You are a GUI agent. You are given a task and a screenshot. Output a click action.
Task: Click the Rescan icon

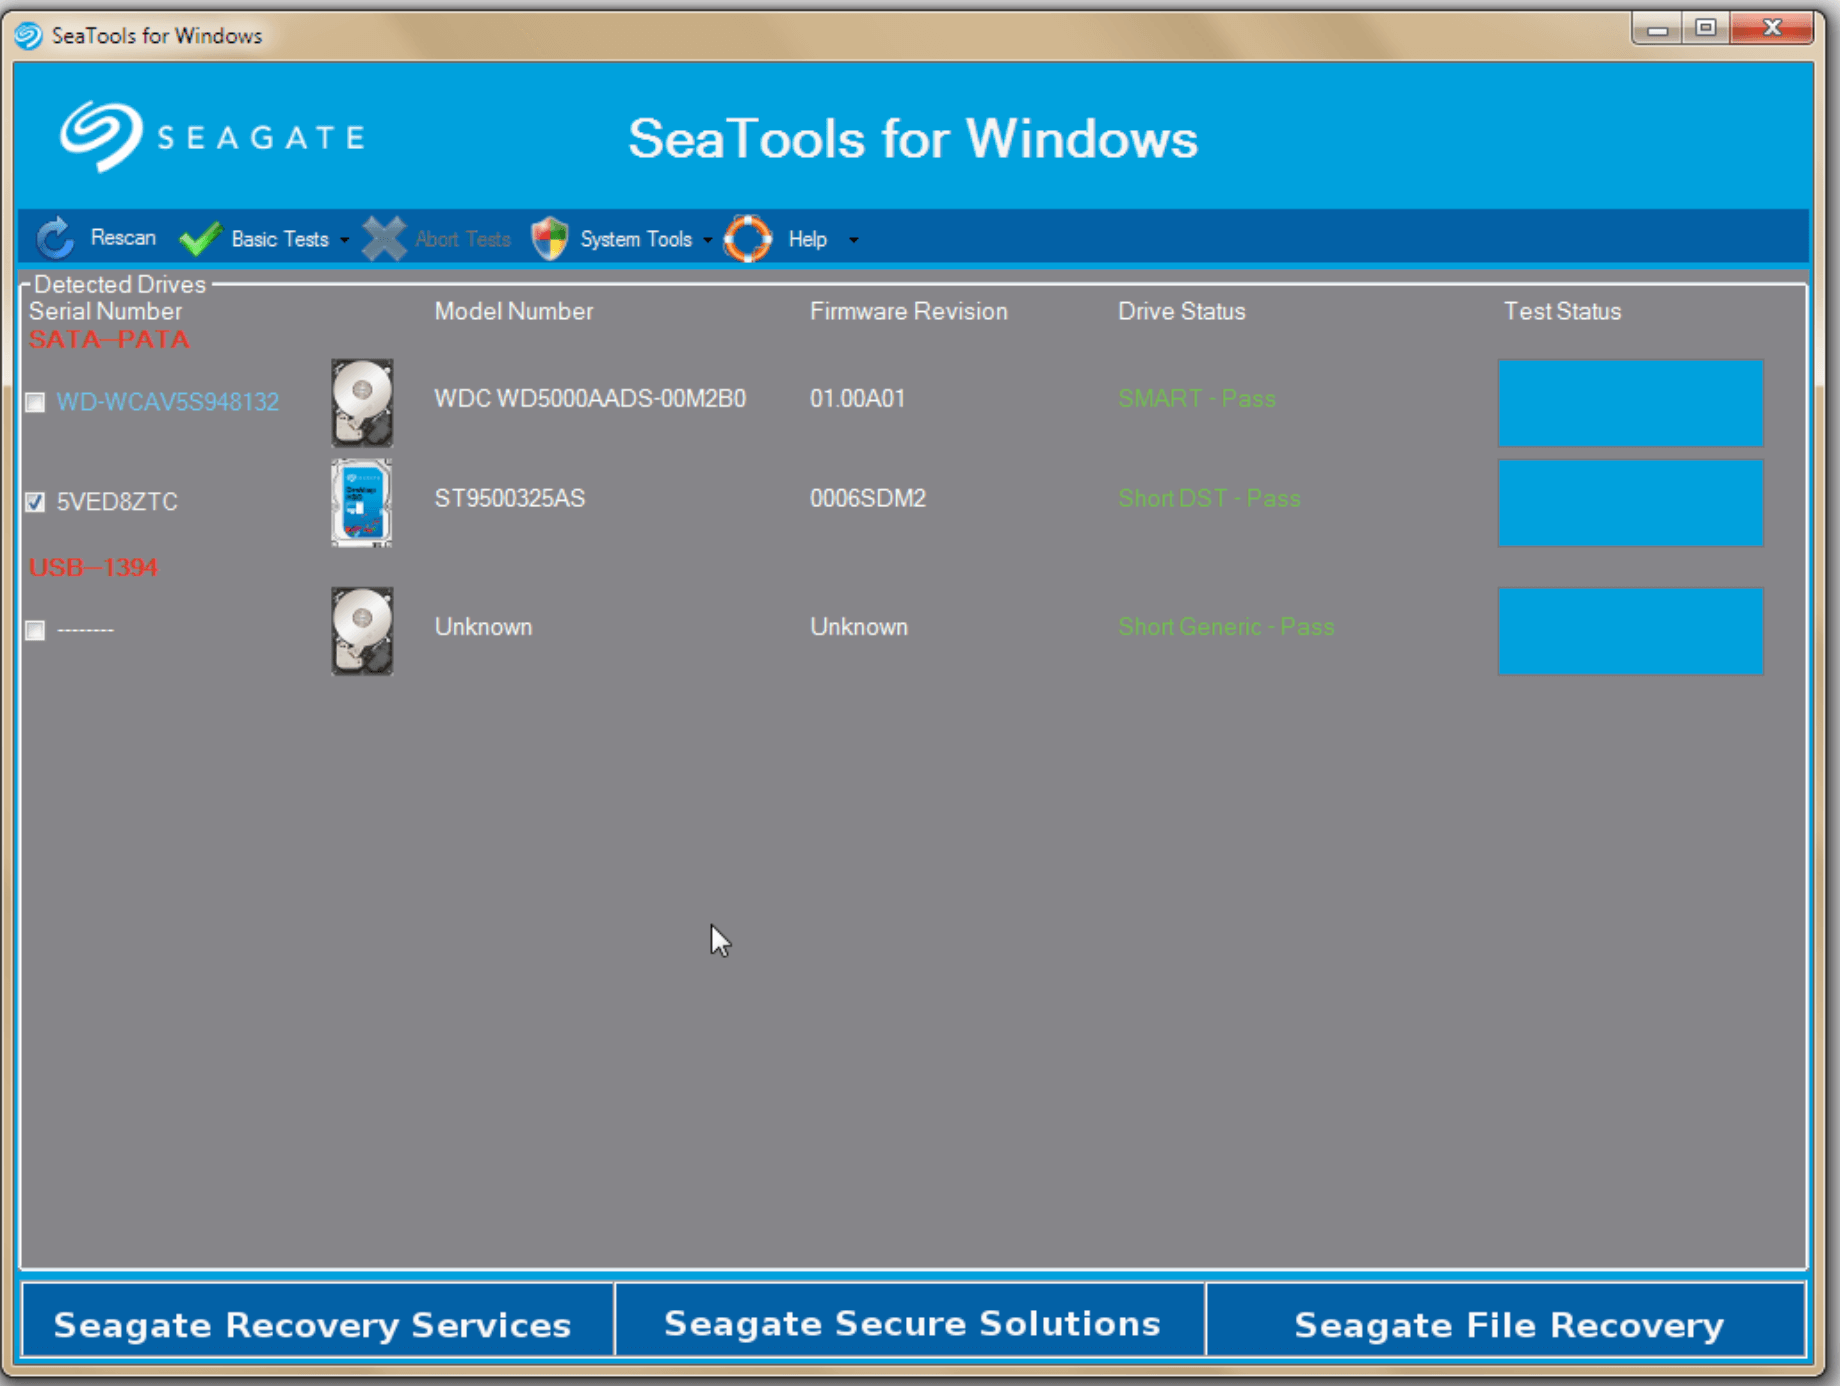pos(54,238)
